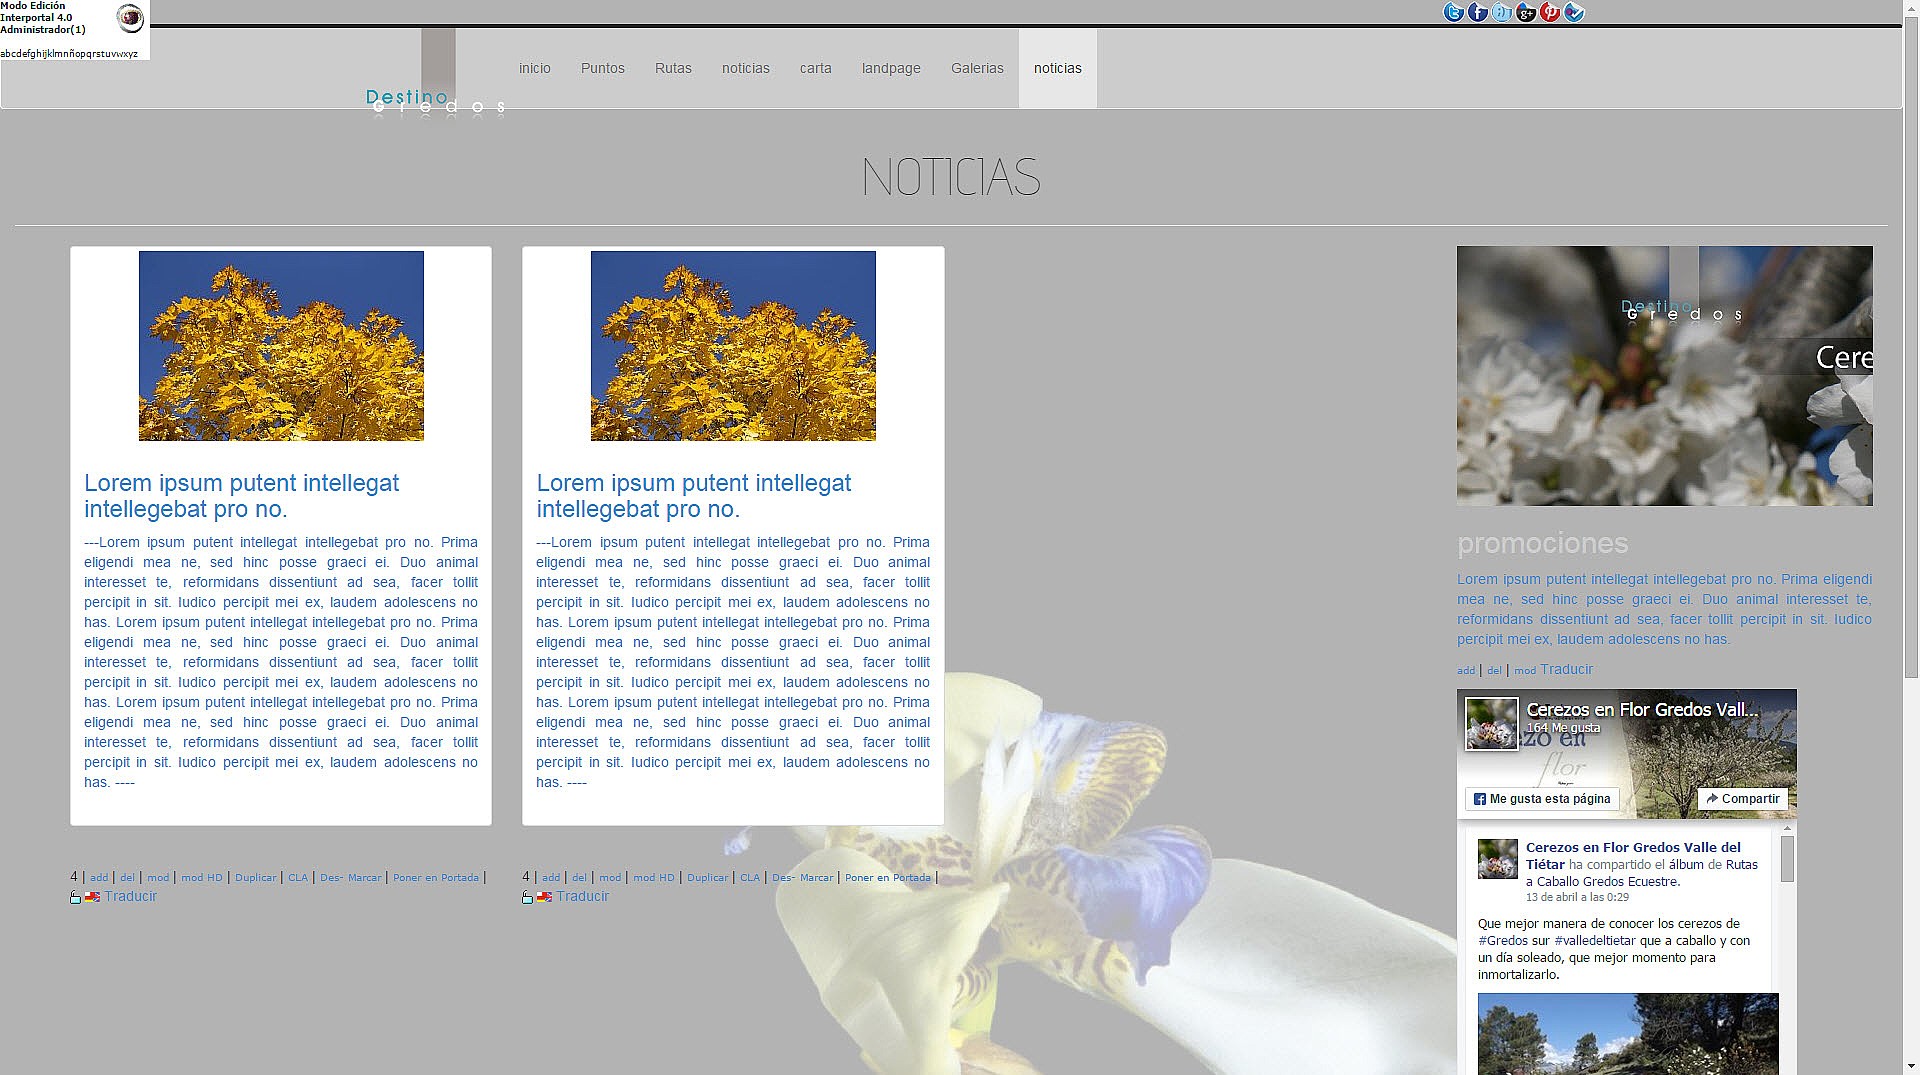This screenshot has width=1920, height=1075.
Task: Open the Puntos menu item
Action: (603, 68)
